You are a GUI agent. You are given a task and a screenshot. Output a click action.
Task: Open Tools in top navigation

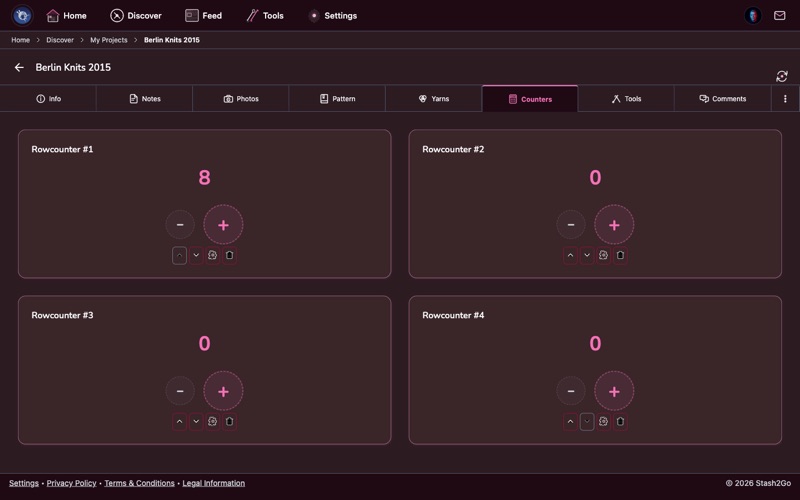[x=265, y=15]
